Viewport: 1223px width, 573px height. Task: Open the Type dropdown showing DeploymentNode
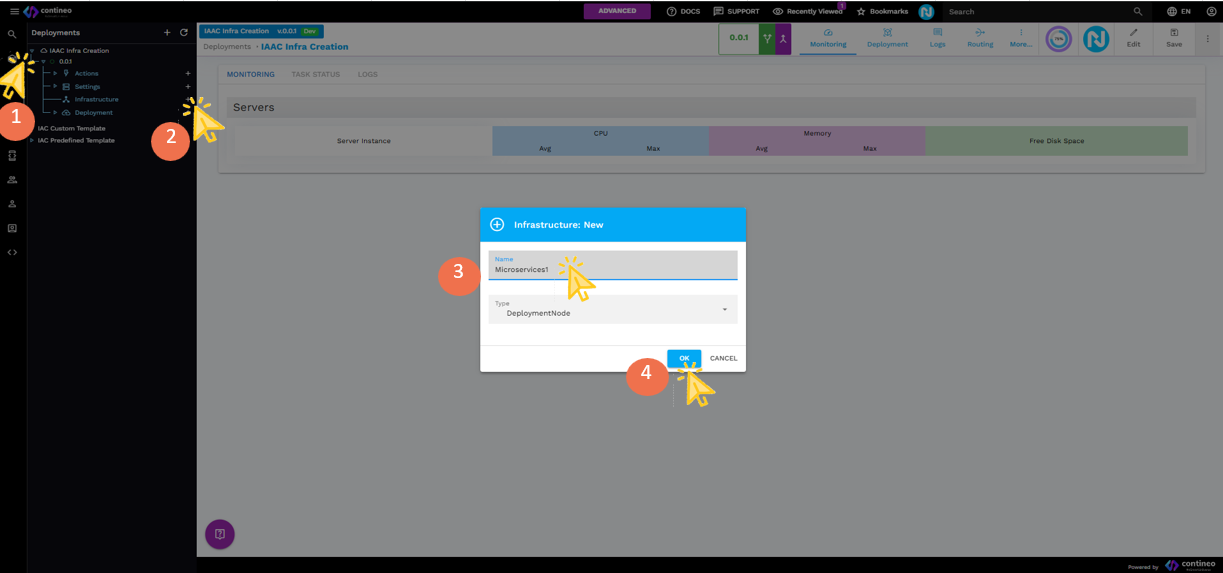613,310
